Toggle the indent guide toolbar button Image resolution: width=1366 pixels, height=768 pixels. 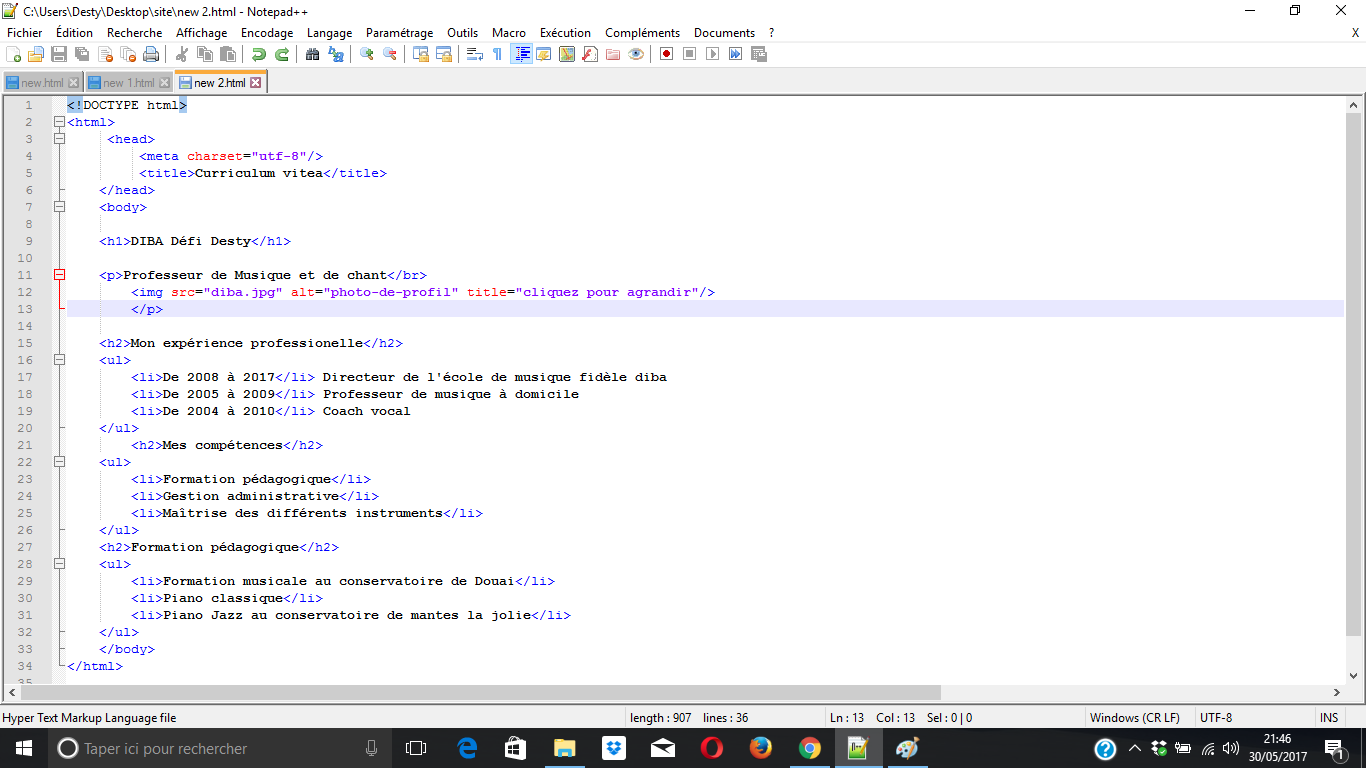point(521,54)
